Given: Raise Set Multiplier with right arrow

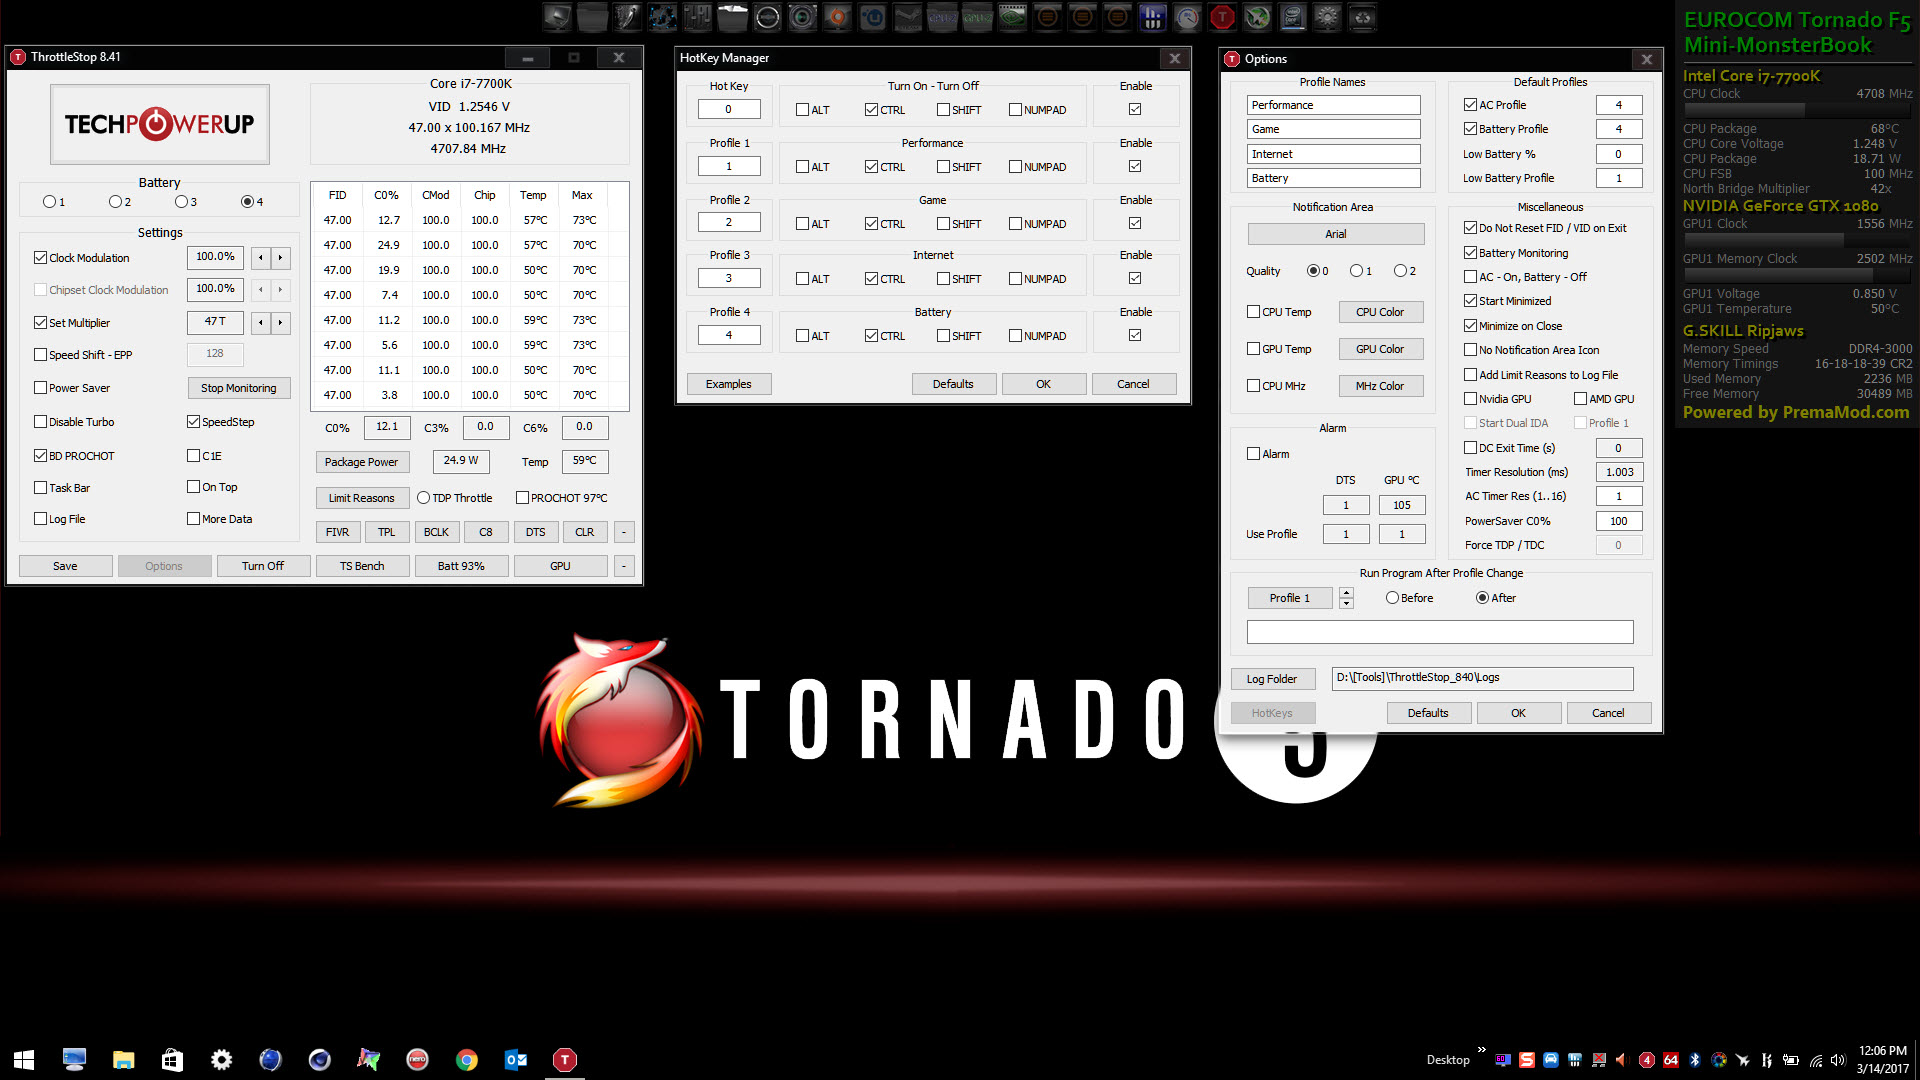Looking at the screenshot, I should pyautogui.click(x=281, y=323).
